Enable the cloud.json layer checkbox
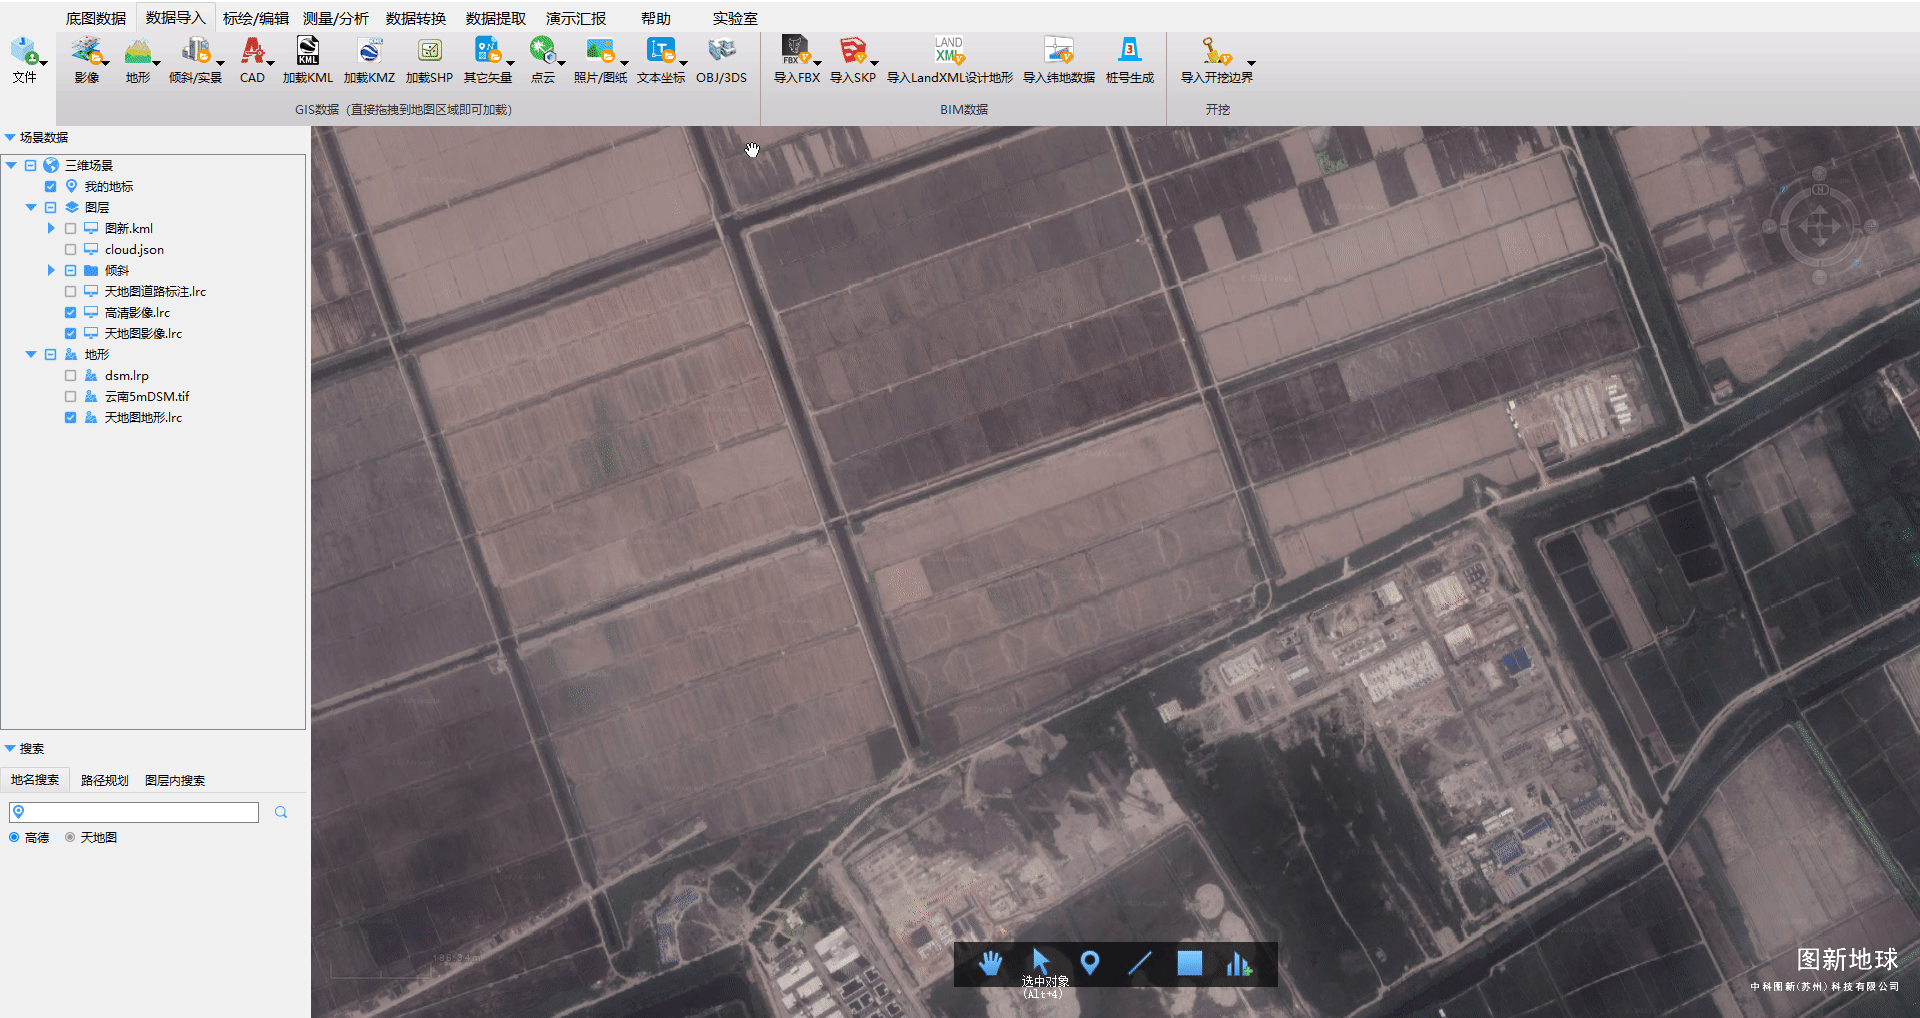 pyautogui.click(x=70, y=250)
